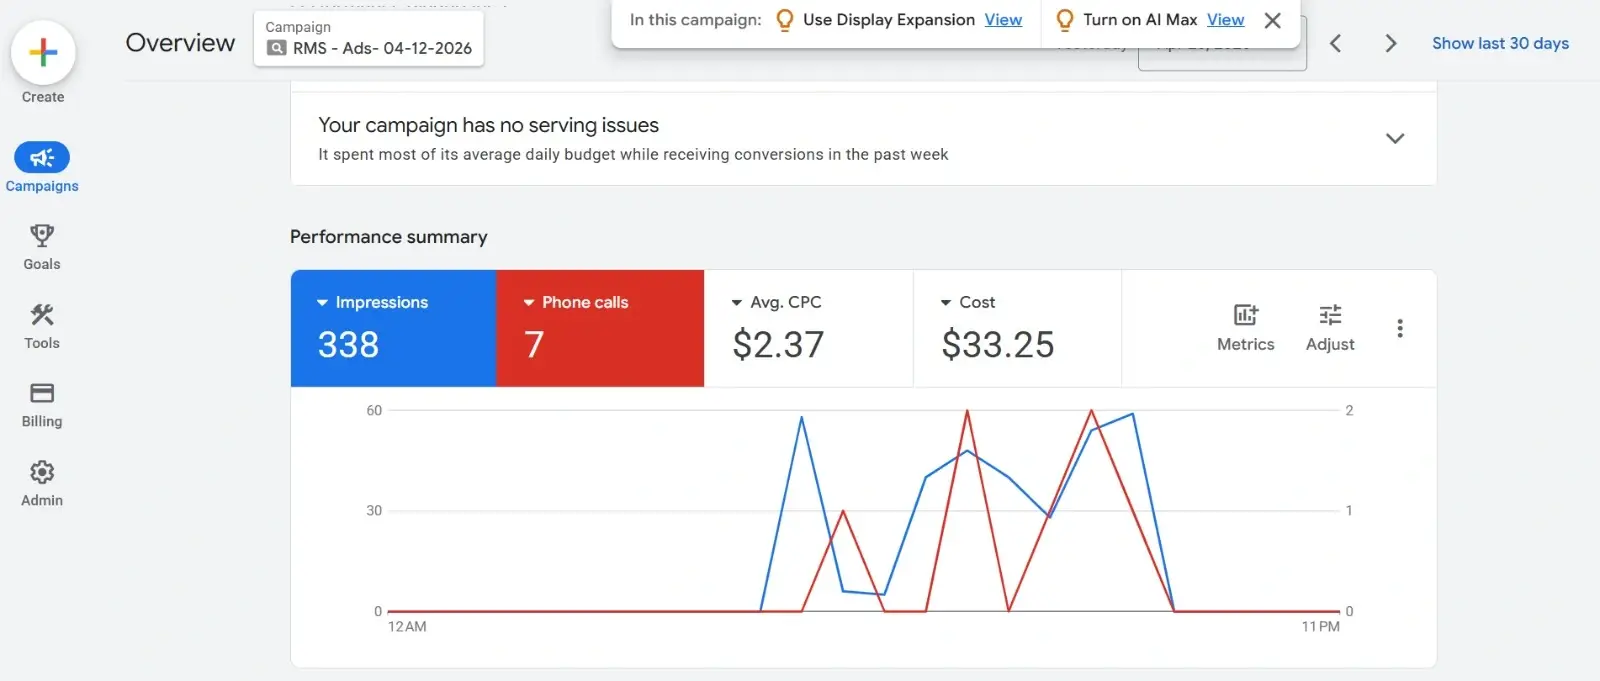Open the Billing card icon
Viewport: 1600px width, 681px height.
[42, 393]
